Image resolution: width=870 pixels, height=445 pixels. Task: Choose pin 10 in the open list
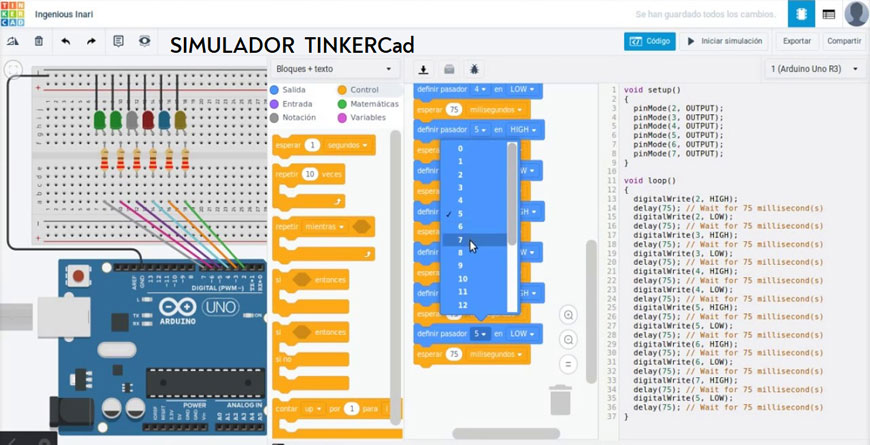(x=474, y=279)
